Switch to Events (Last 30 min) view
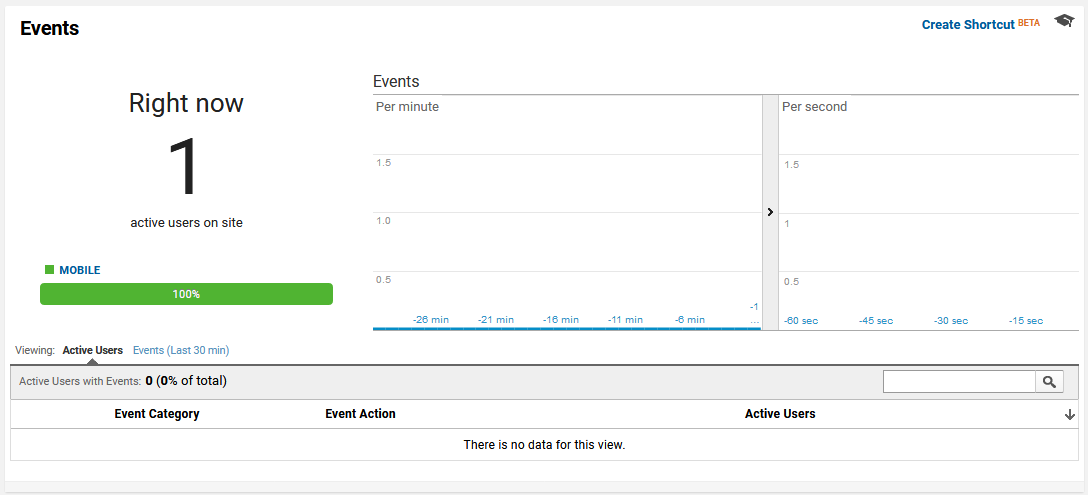Viewport: 1088px width, 495px height. (x=181, y=351)
